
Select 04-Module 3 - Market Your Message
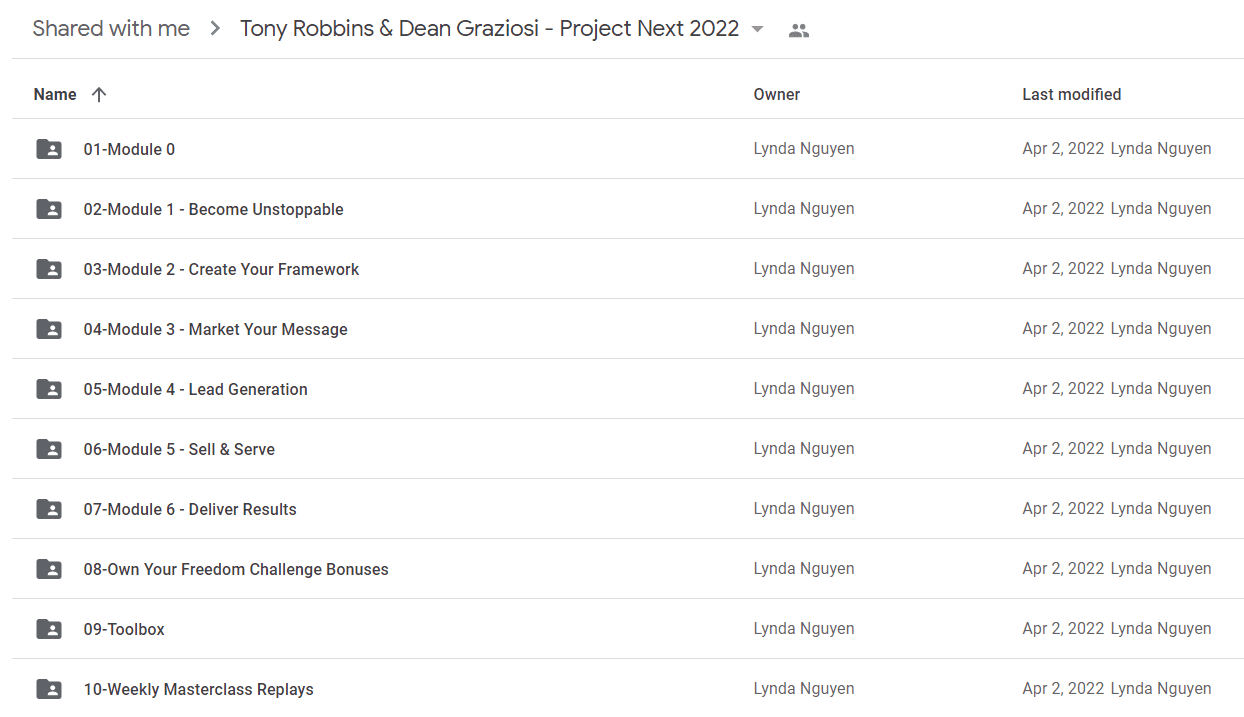tap(215, 329)
